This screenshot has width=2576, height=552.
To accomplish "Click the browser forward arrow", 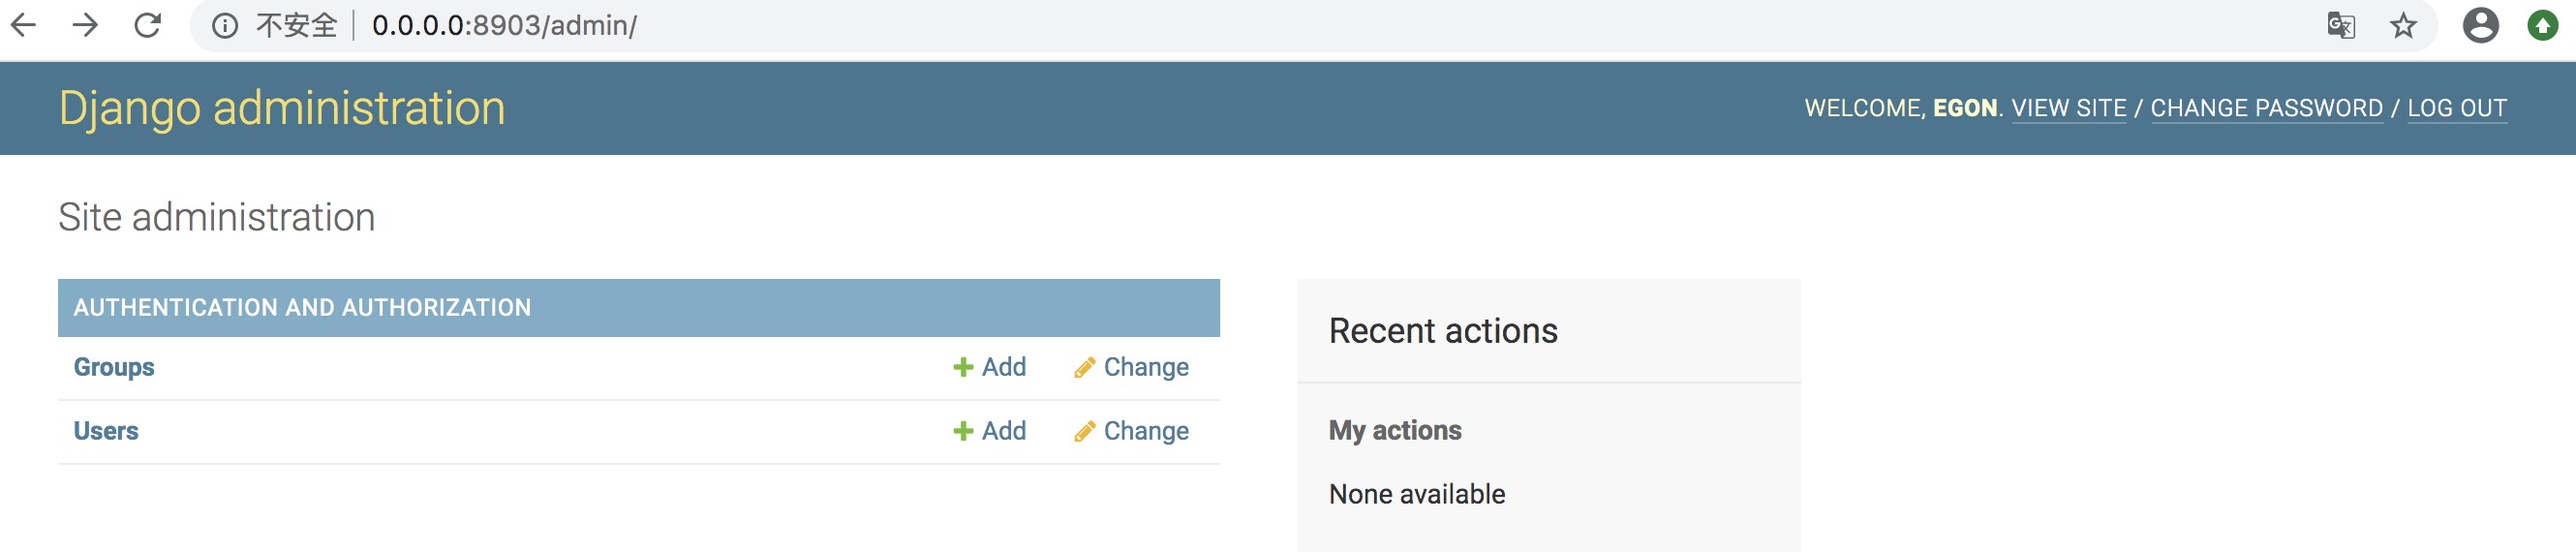I will (x=86, y=25).
